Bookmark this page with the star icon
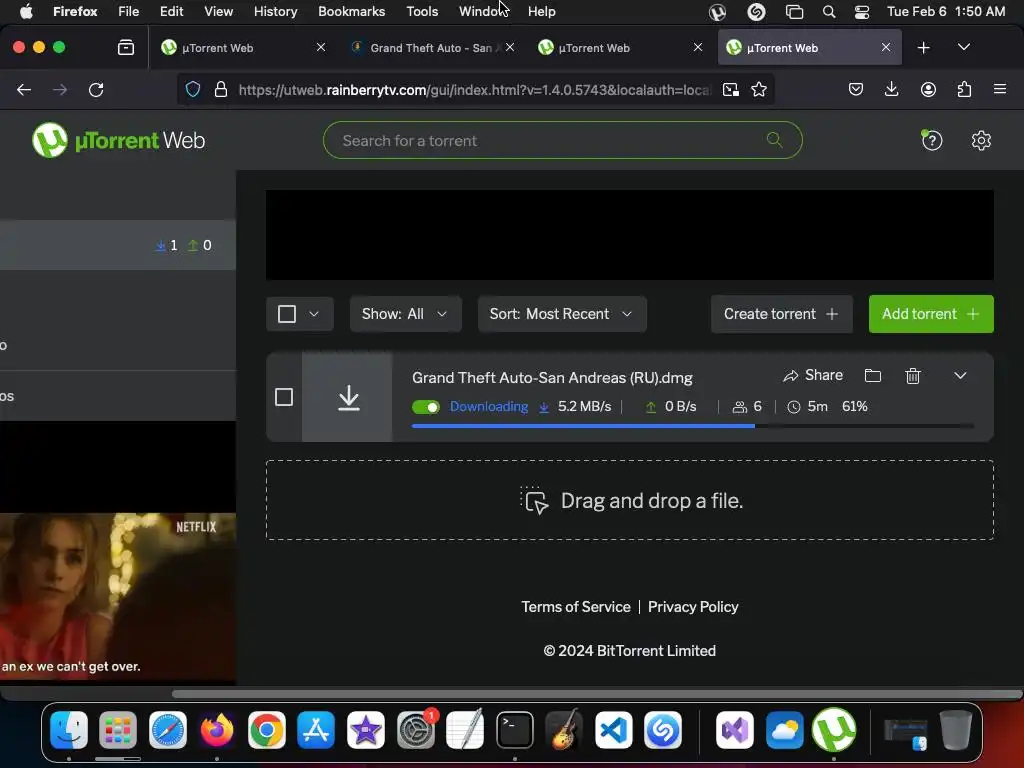Screen dimensions: 1024x768 [x=758, y=89]
